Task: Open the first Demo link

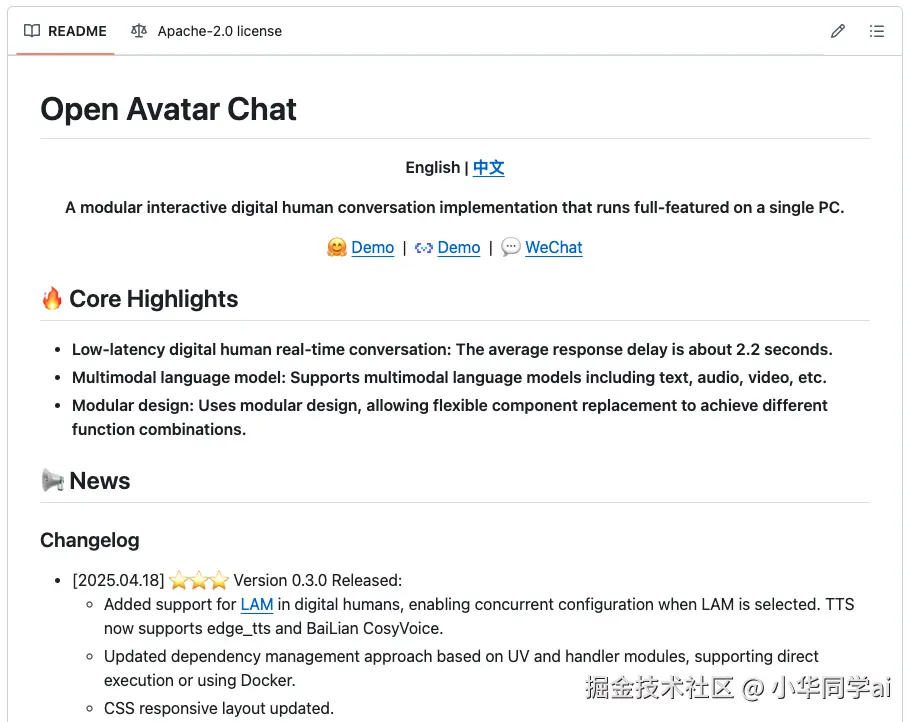Action: (x=373, y=247)
